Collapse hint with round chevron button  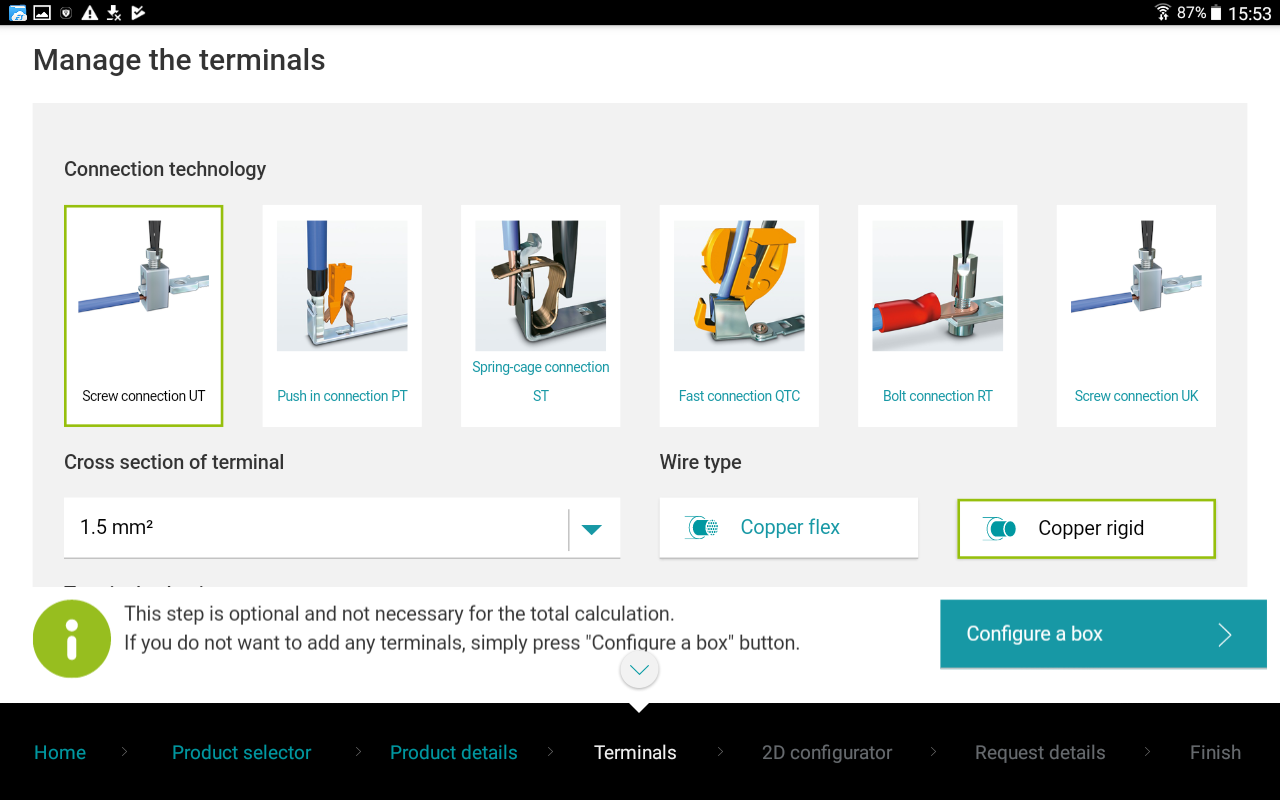[639, 669]
